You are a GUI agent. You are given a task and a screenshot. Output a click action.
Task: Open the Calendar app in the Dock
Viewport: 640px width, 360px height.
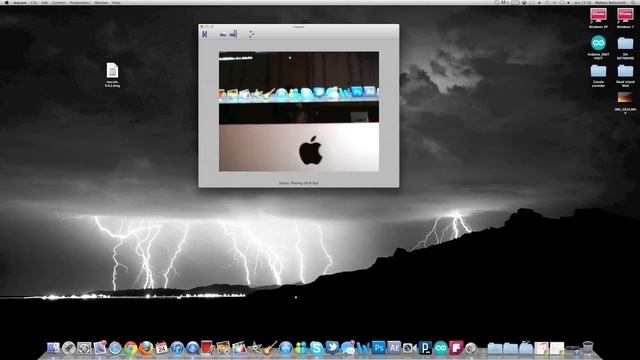[x=162, y=348]
